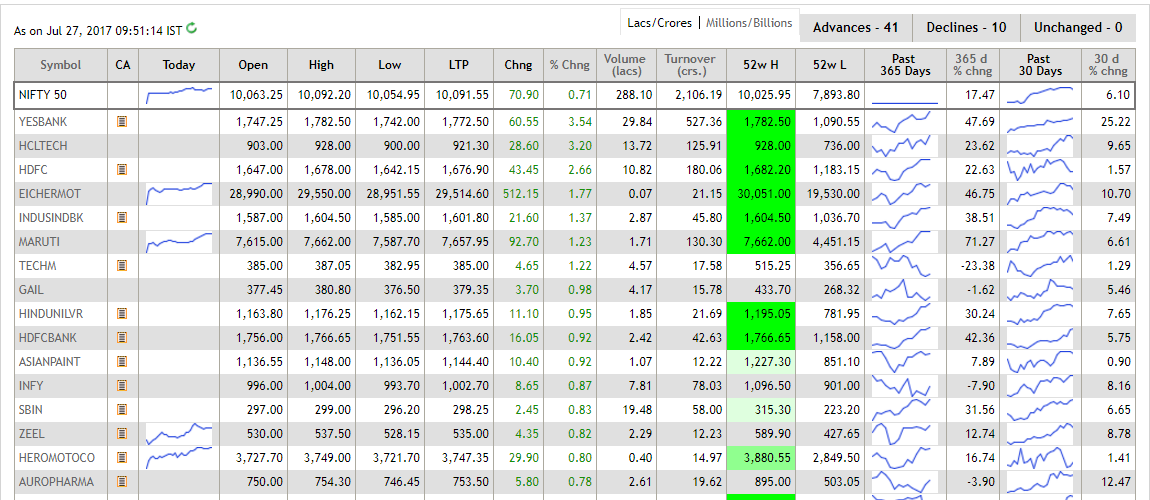
Task: Show Unchanged - 0 list
Action: (1078, 28)
